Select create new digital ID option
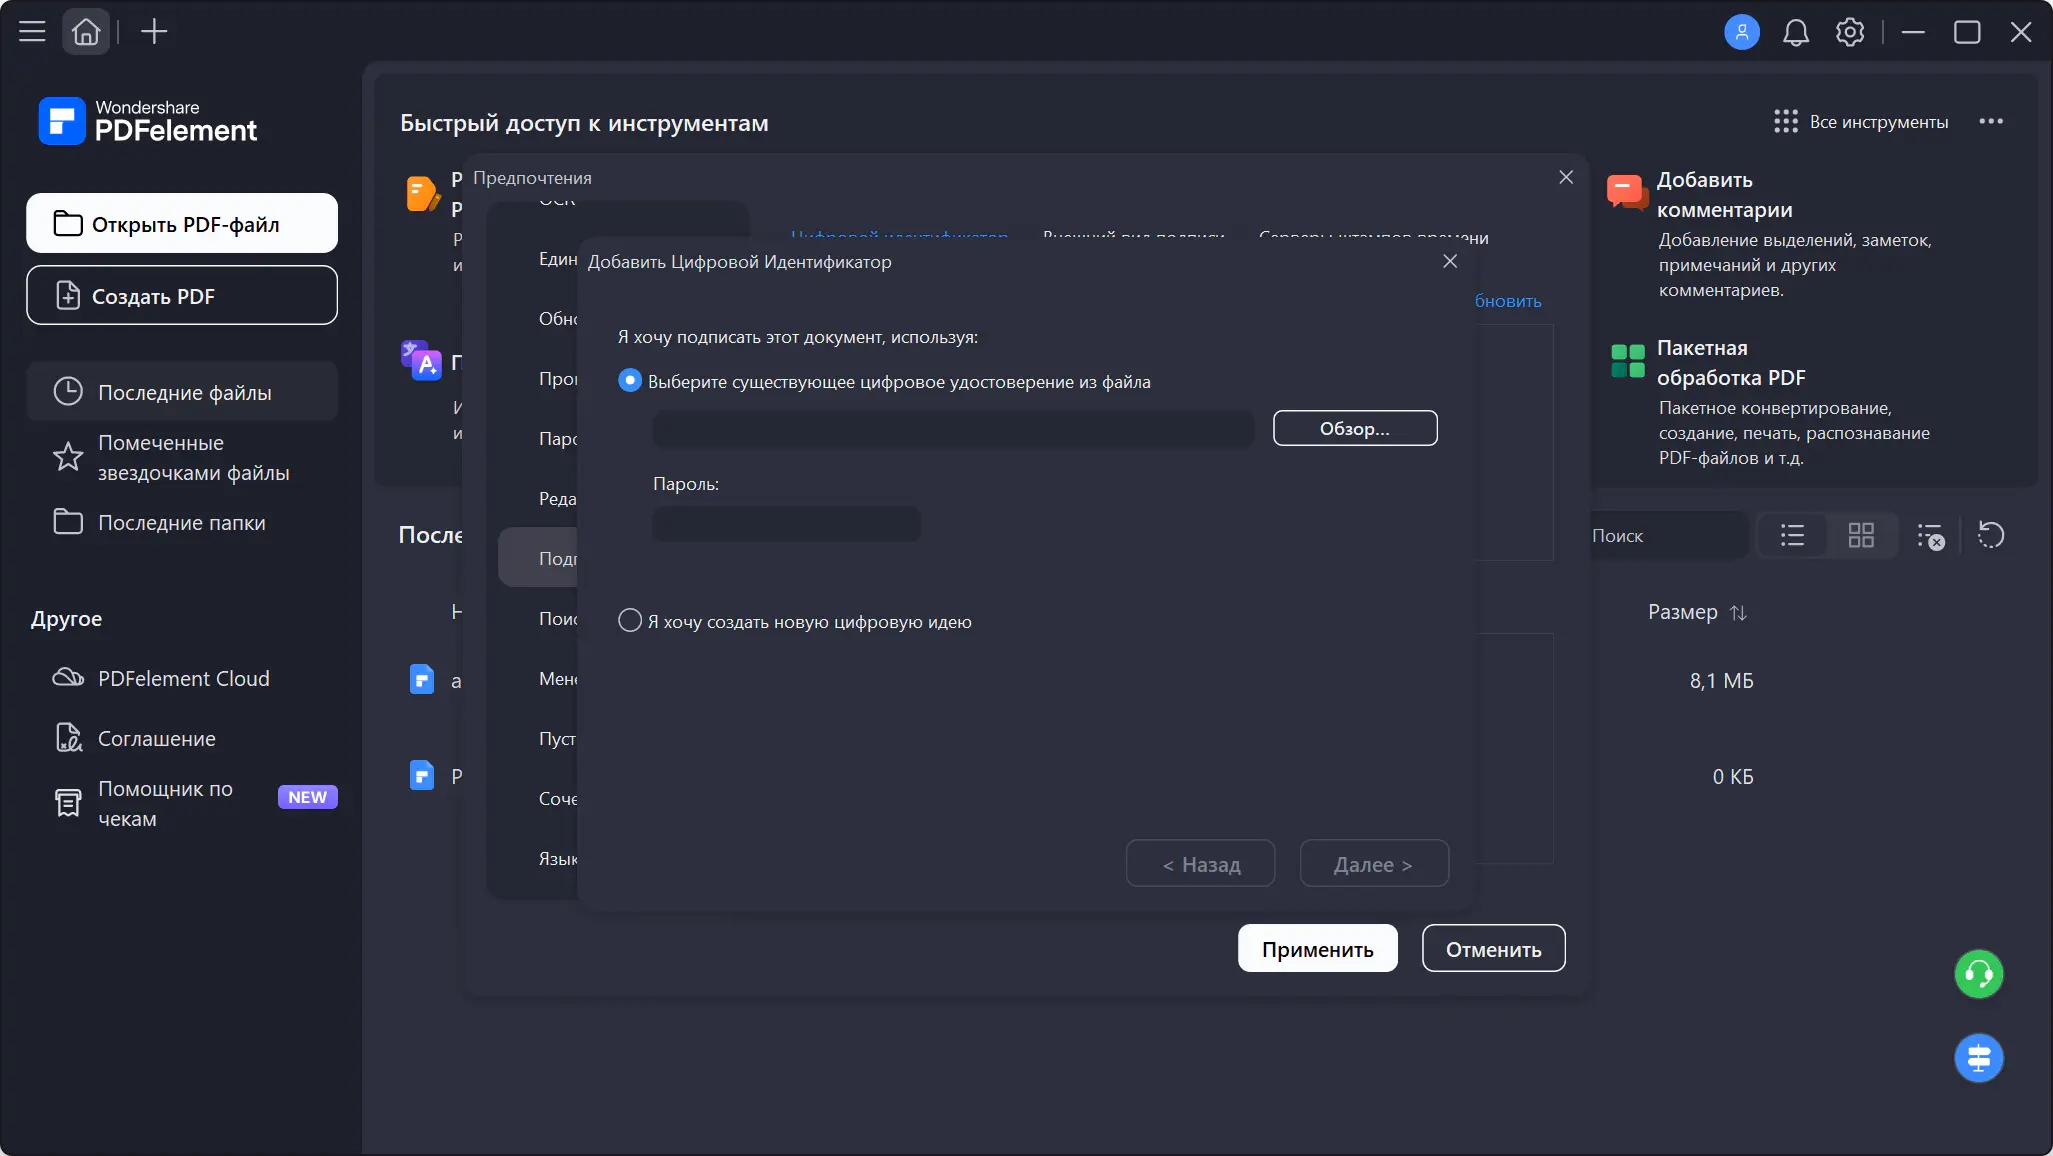This screenshot has height=1156, width=2053. tap(630, 621)
